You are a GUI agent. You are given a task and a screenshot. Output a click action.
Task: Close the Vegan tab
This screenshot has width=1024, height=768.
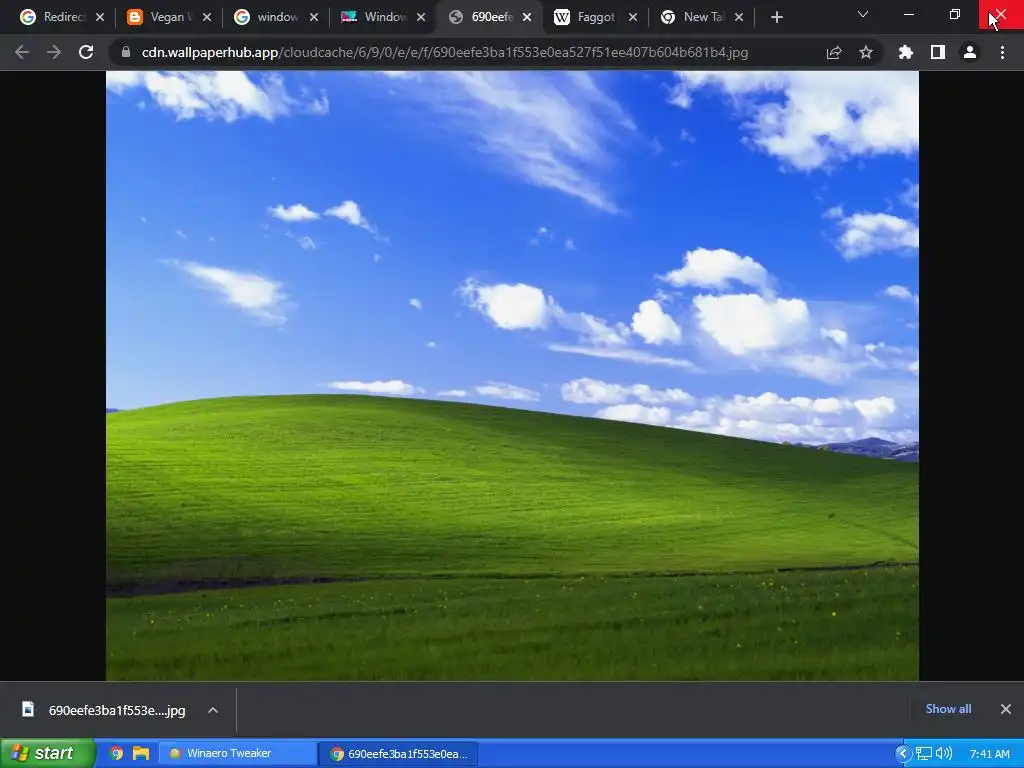click(x=207, y=17)
